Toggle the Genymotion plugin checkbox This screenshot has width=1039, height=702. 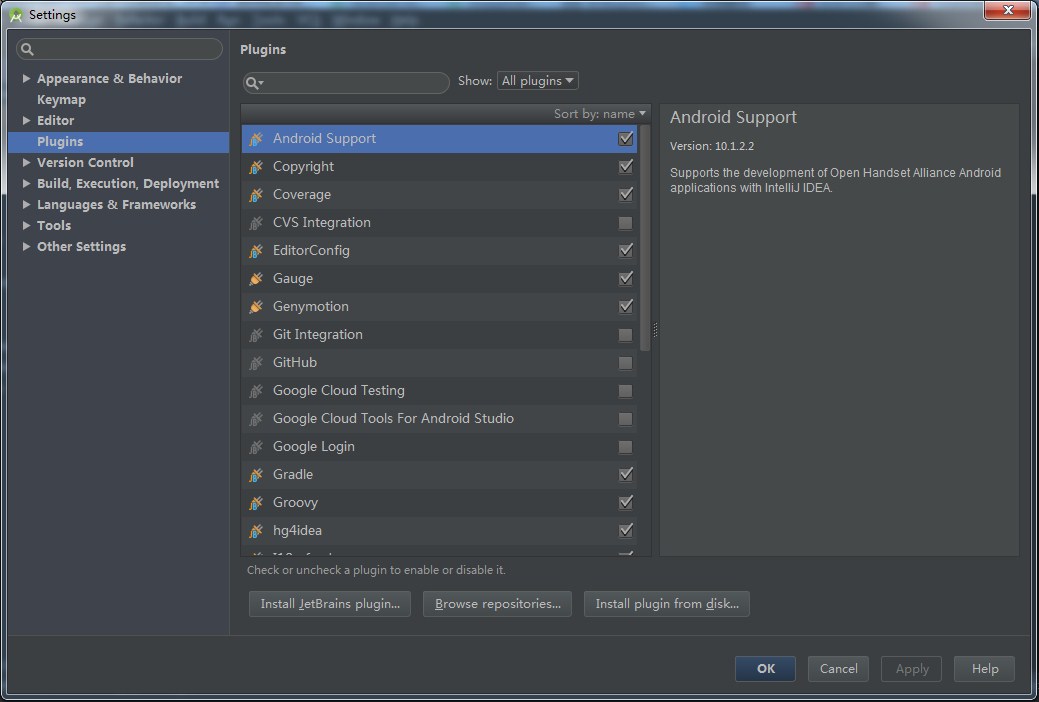click(626, 307)
